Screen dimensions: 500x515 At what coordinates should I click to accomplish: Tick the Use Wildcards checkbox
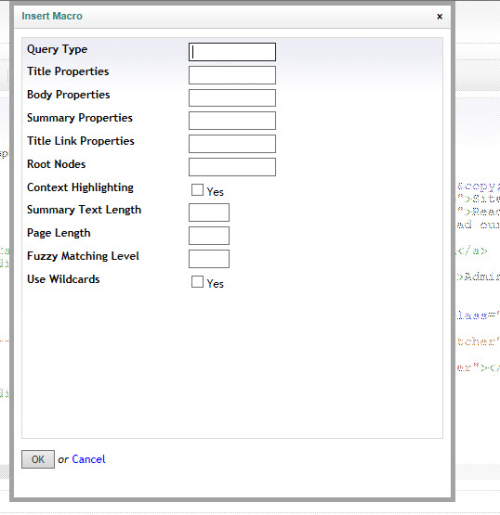click(197, 282)
